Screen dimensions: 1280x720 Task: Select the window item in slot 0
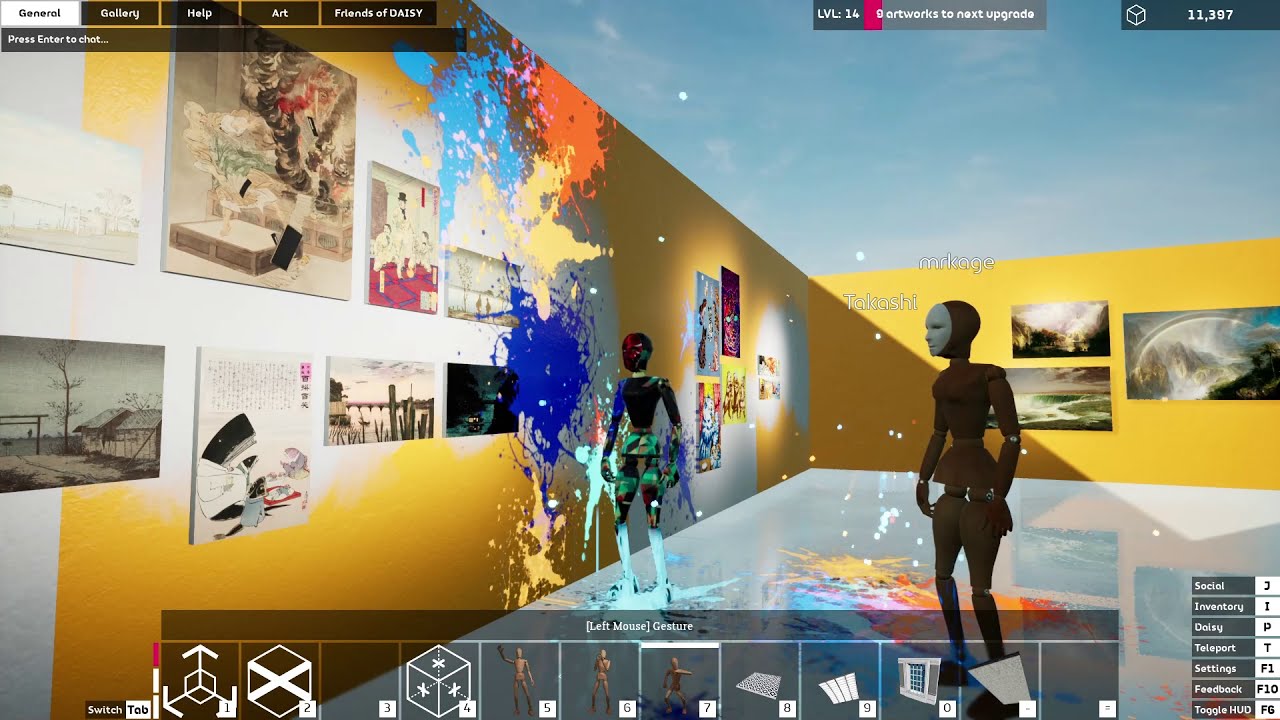pyautogui.click(x=920, y=681)
